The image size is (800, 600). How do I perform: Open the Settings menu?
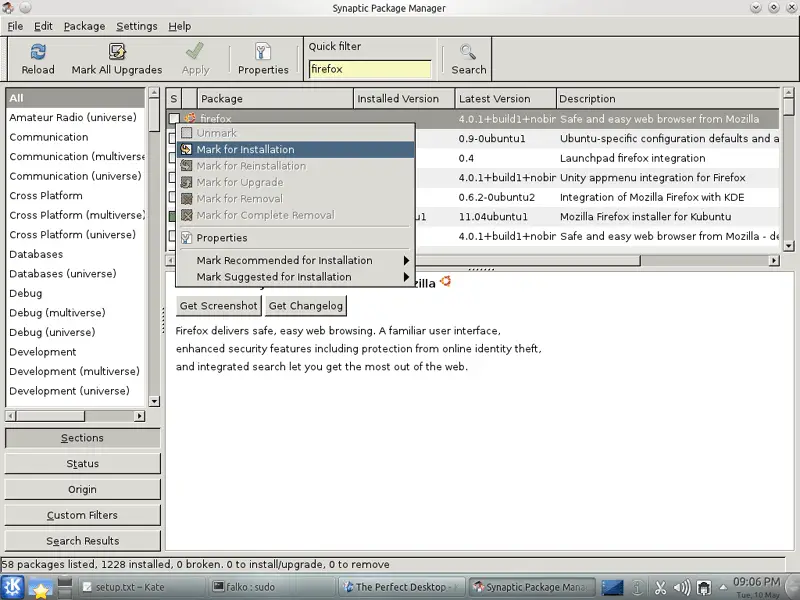(x=137, y=26)
